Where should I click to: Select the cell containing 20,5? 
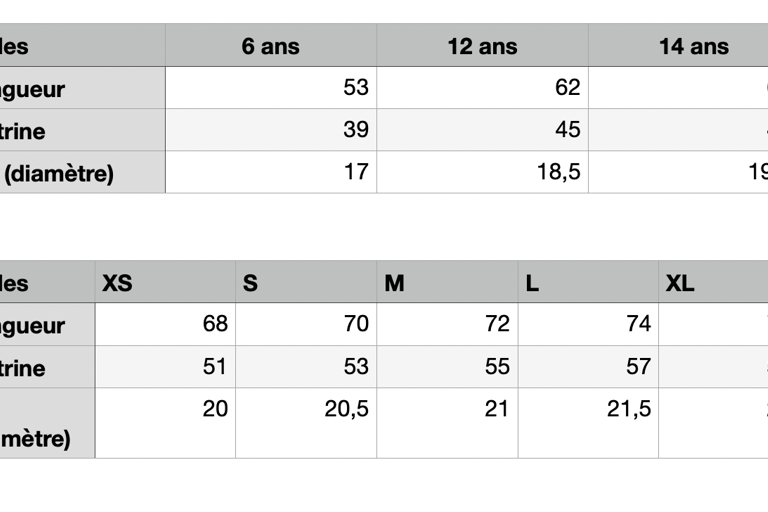[x=306, y=423]
